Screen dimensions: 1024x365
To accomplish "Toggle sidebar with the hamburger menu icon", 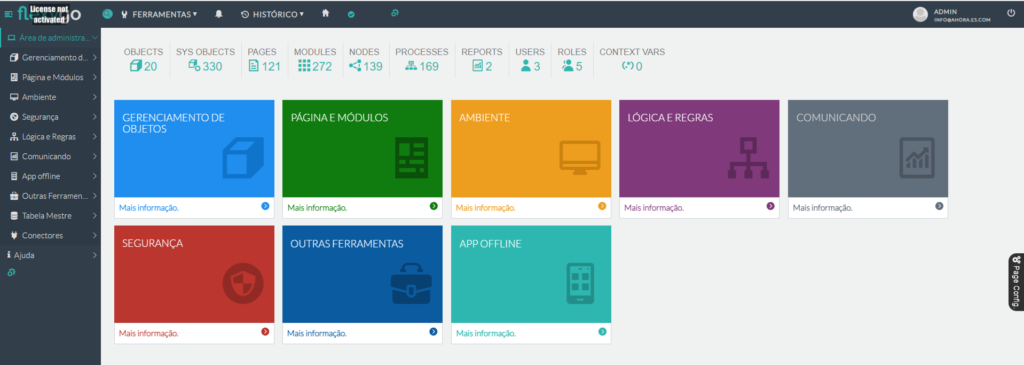I will point(8,14).
